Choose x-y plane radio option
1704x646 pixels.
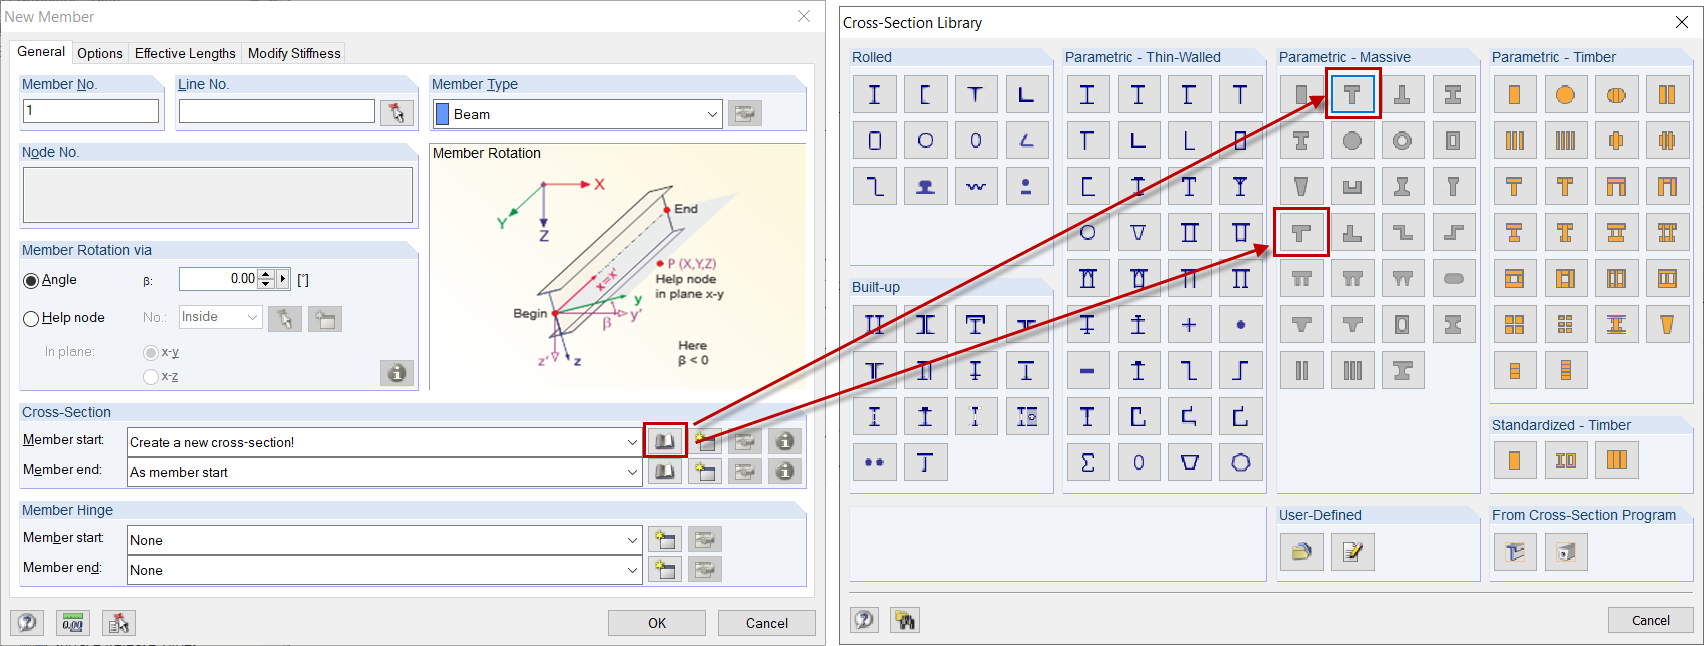[x=151, y=353]
